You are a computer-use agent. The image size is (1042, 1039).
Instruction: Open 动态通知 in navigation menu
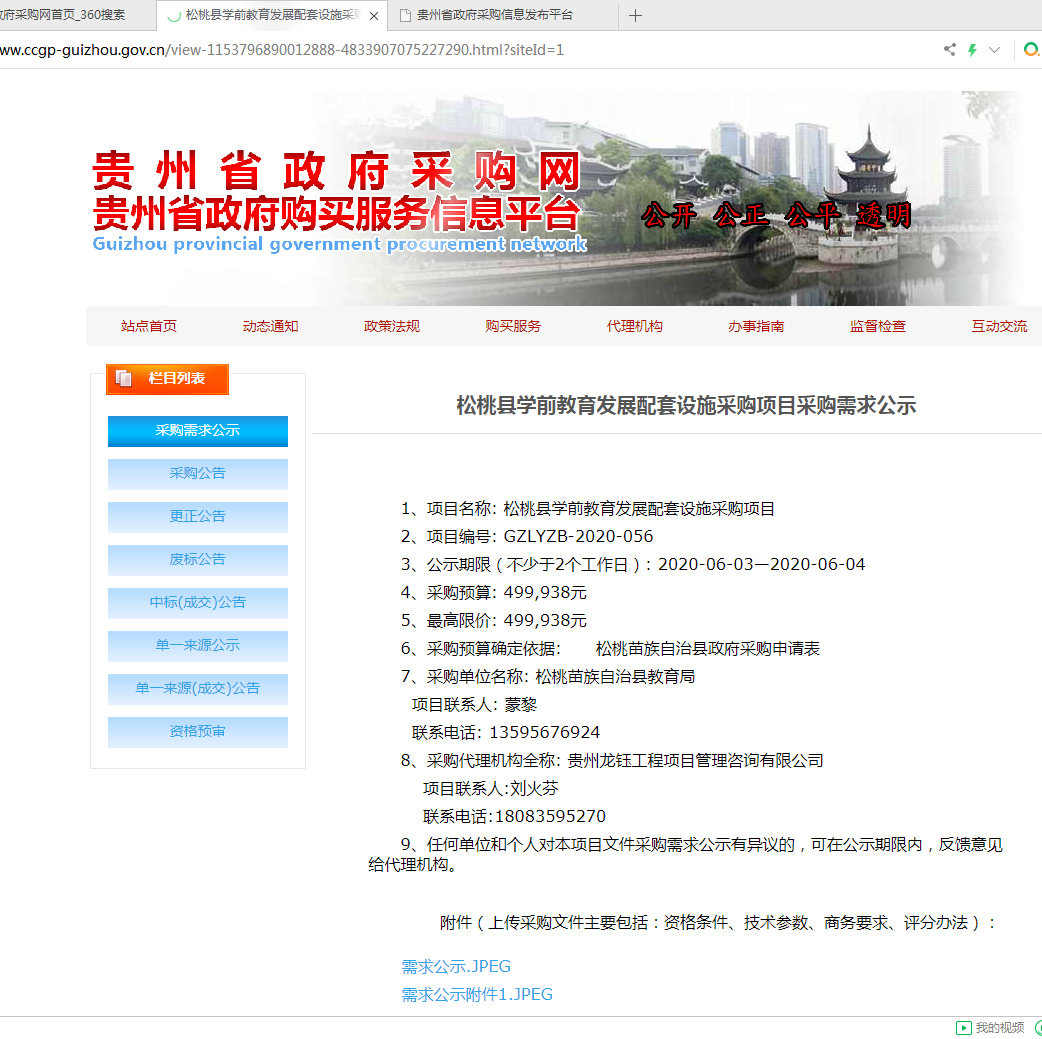pos(270,326)
